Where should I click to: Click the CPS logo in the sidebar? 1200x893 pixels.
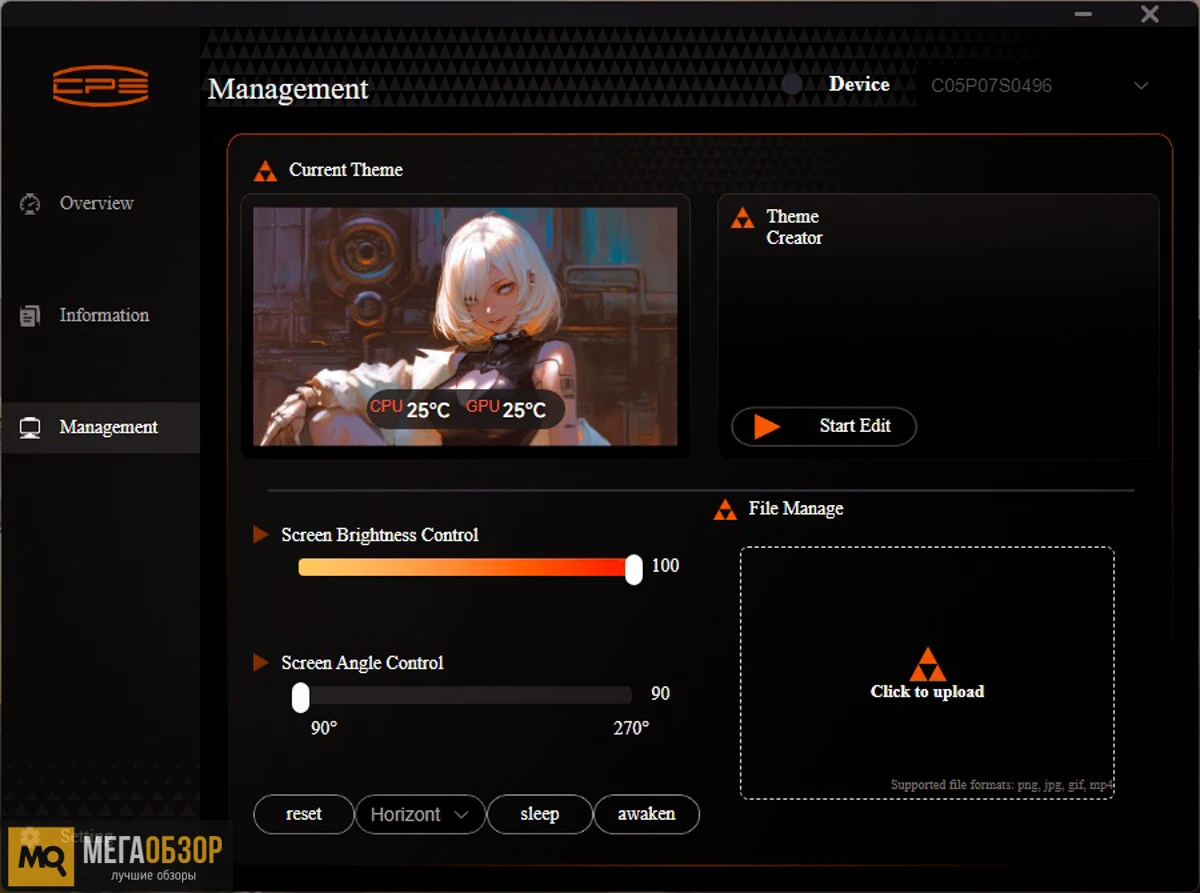[x=101, y=86]
